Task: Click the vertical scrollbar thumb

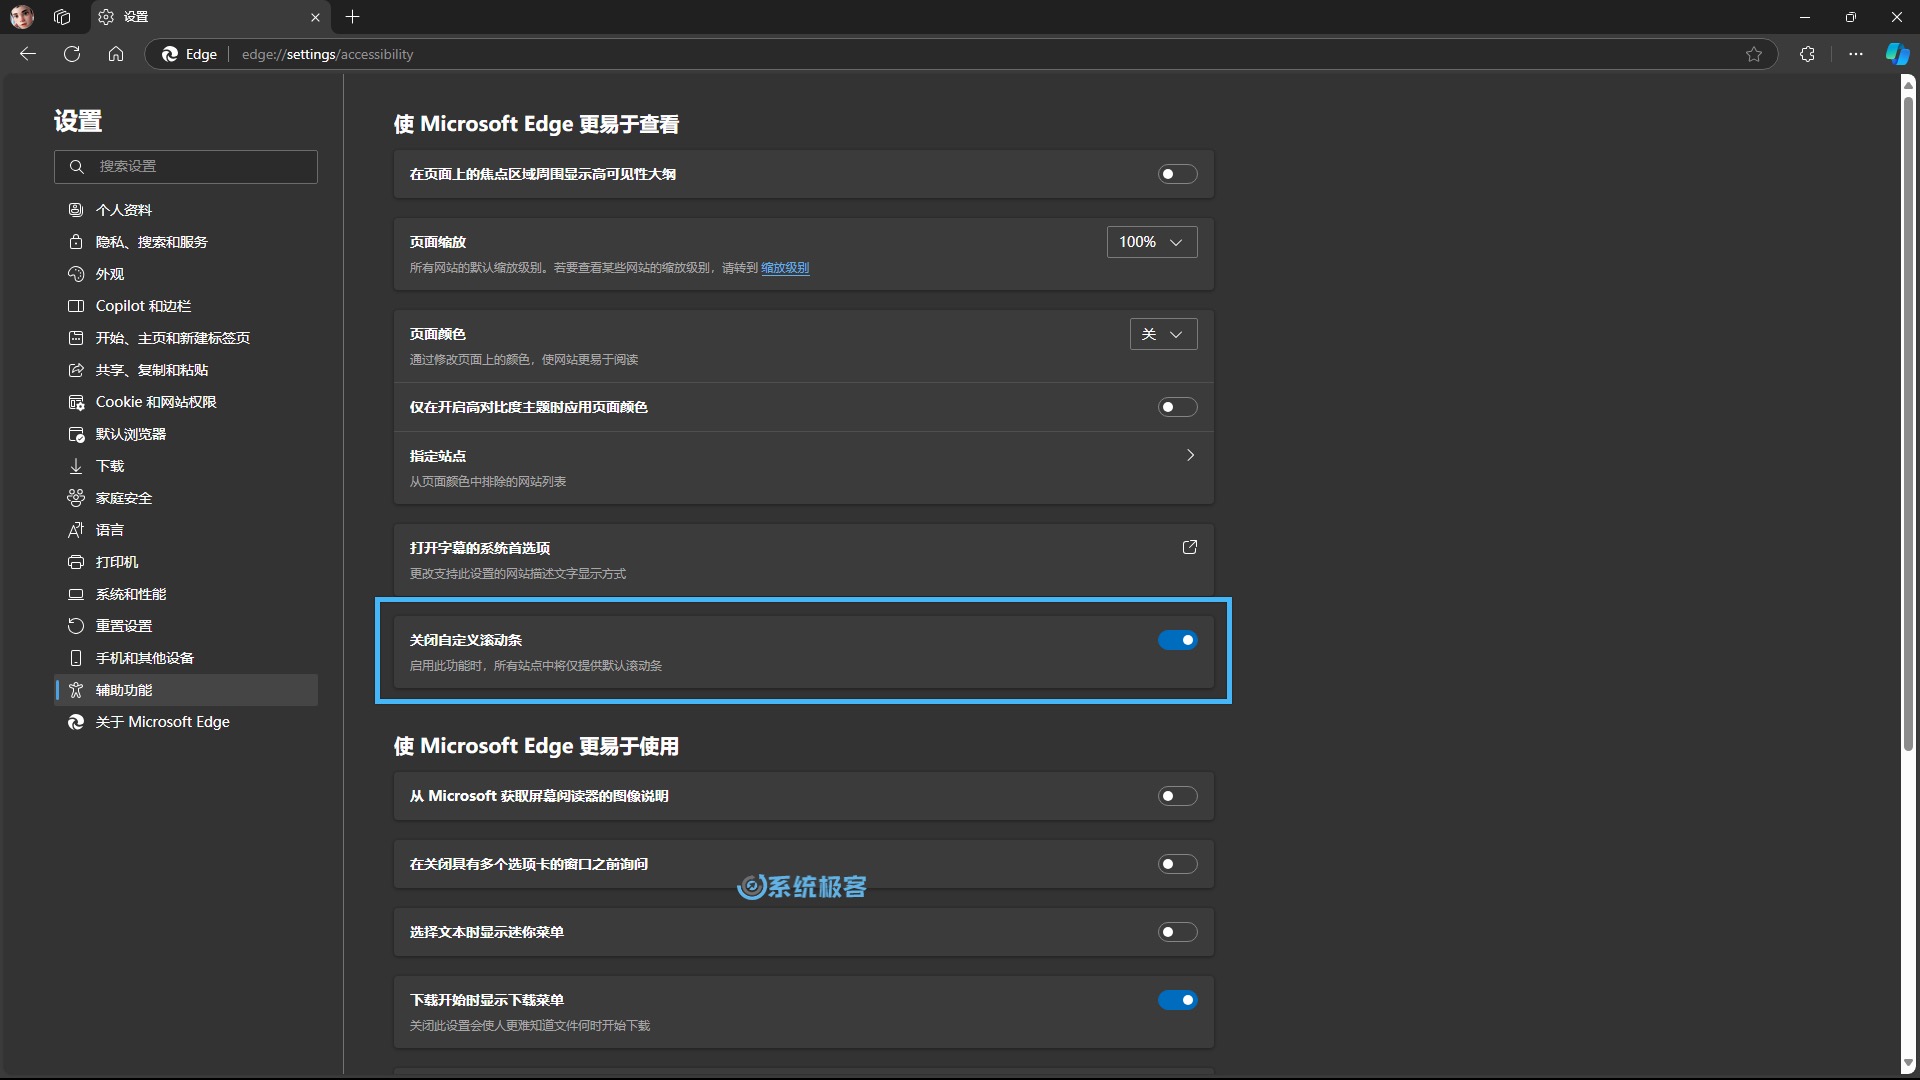Action: point(1908,423)
